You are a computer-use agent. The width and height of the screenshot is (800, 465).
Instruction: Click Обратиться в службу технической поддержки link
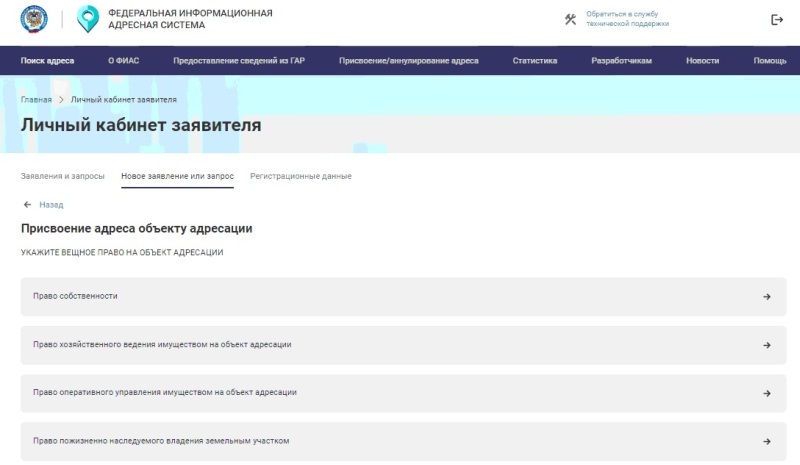[628, 19]
